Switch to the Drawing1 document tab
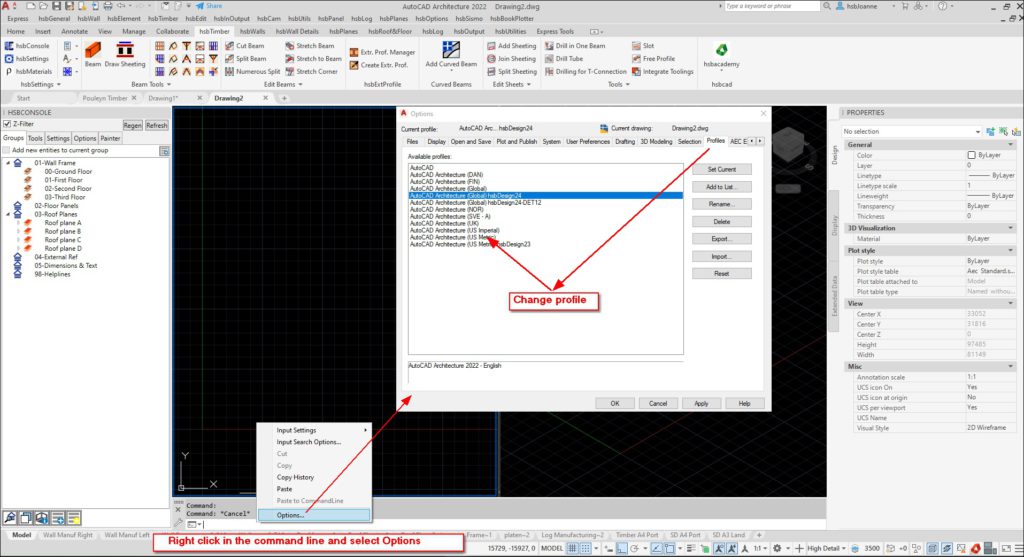Screen dimensions: 1024x557 point(163,98)
